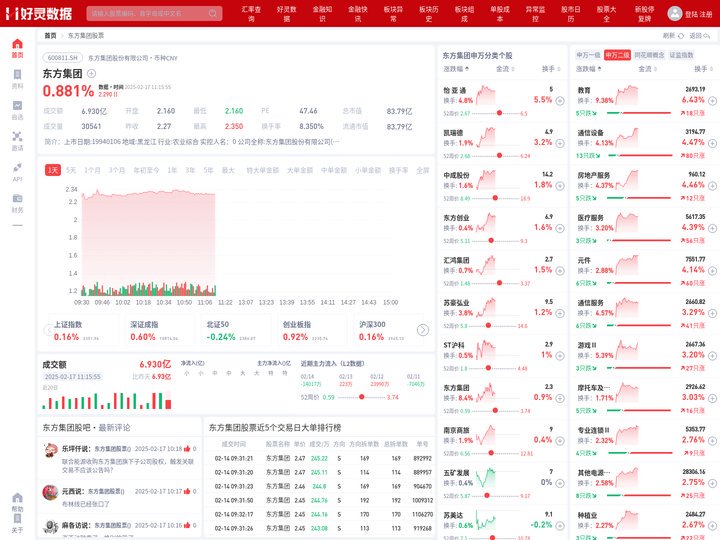Image resolution: width=720 pixels, height=540 pixels.
Task: Select the 1年 chart range
Action: click(172, 170)
